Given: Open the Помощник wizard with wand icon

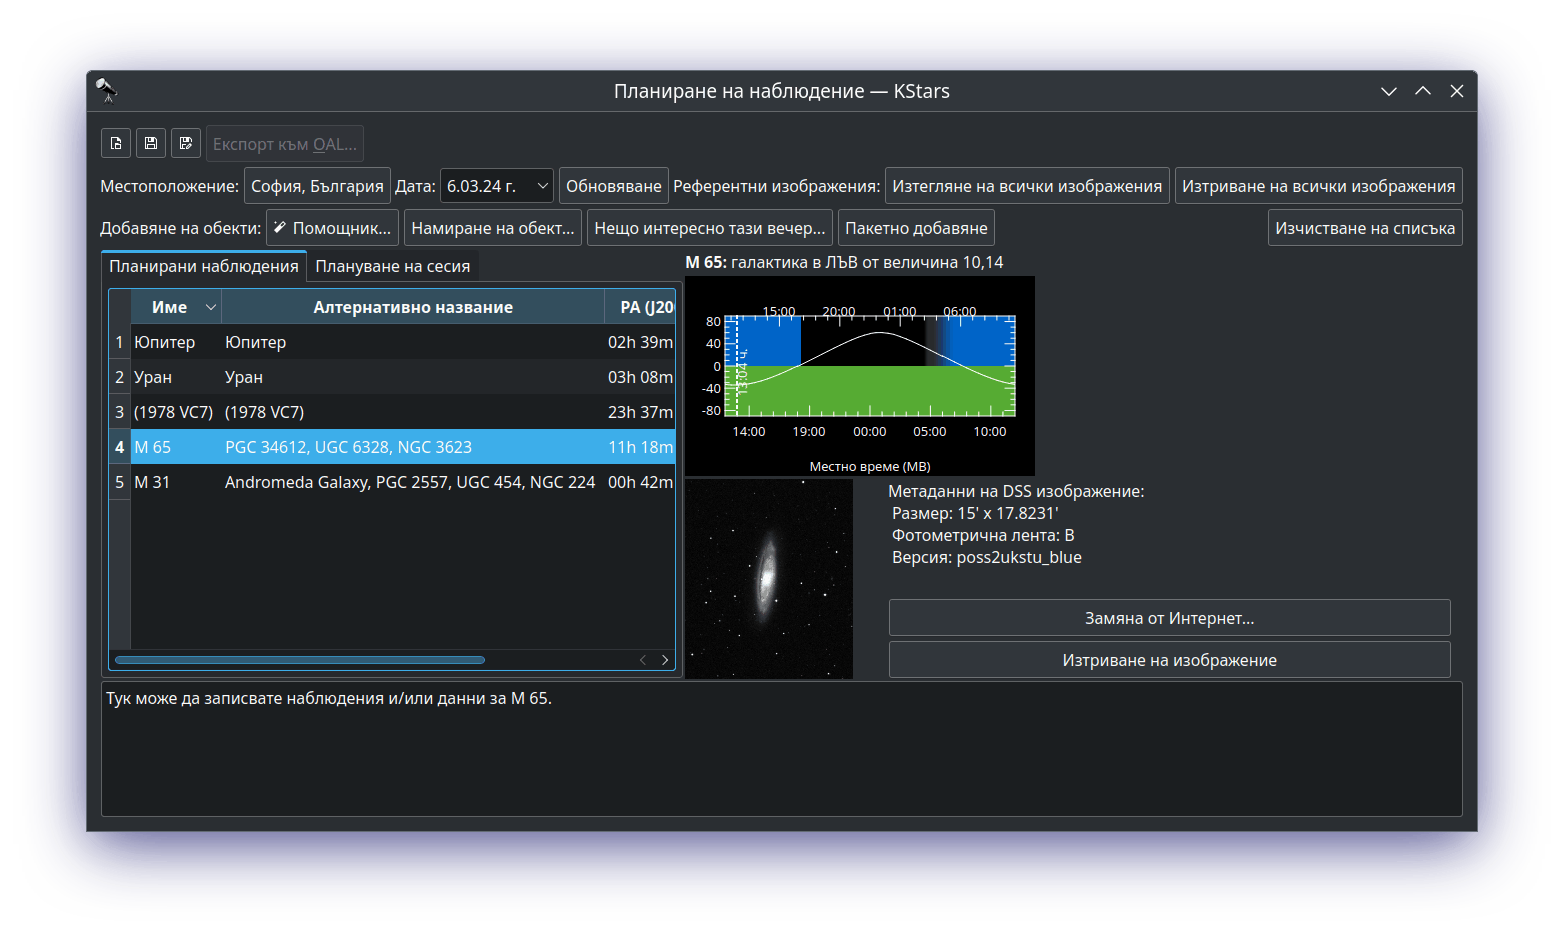Looking at the screenshot, I should click(332, 228).
